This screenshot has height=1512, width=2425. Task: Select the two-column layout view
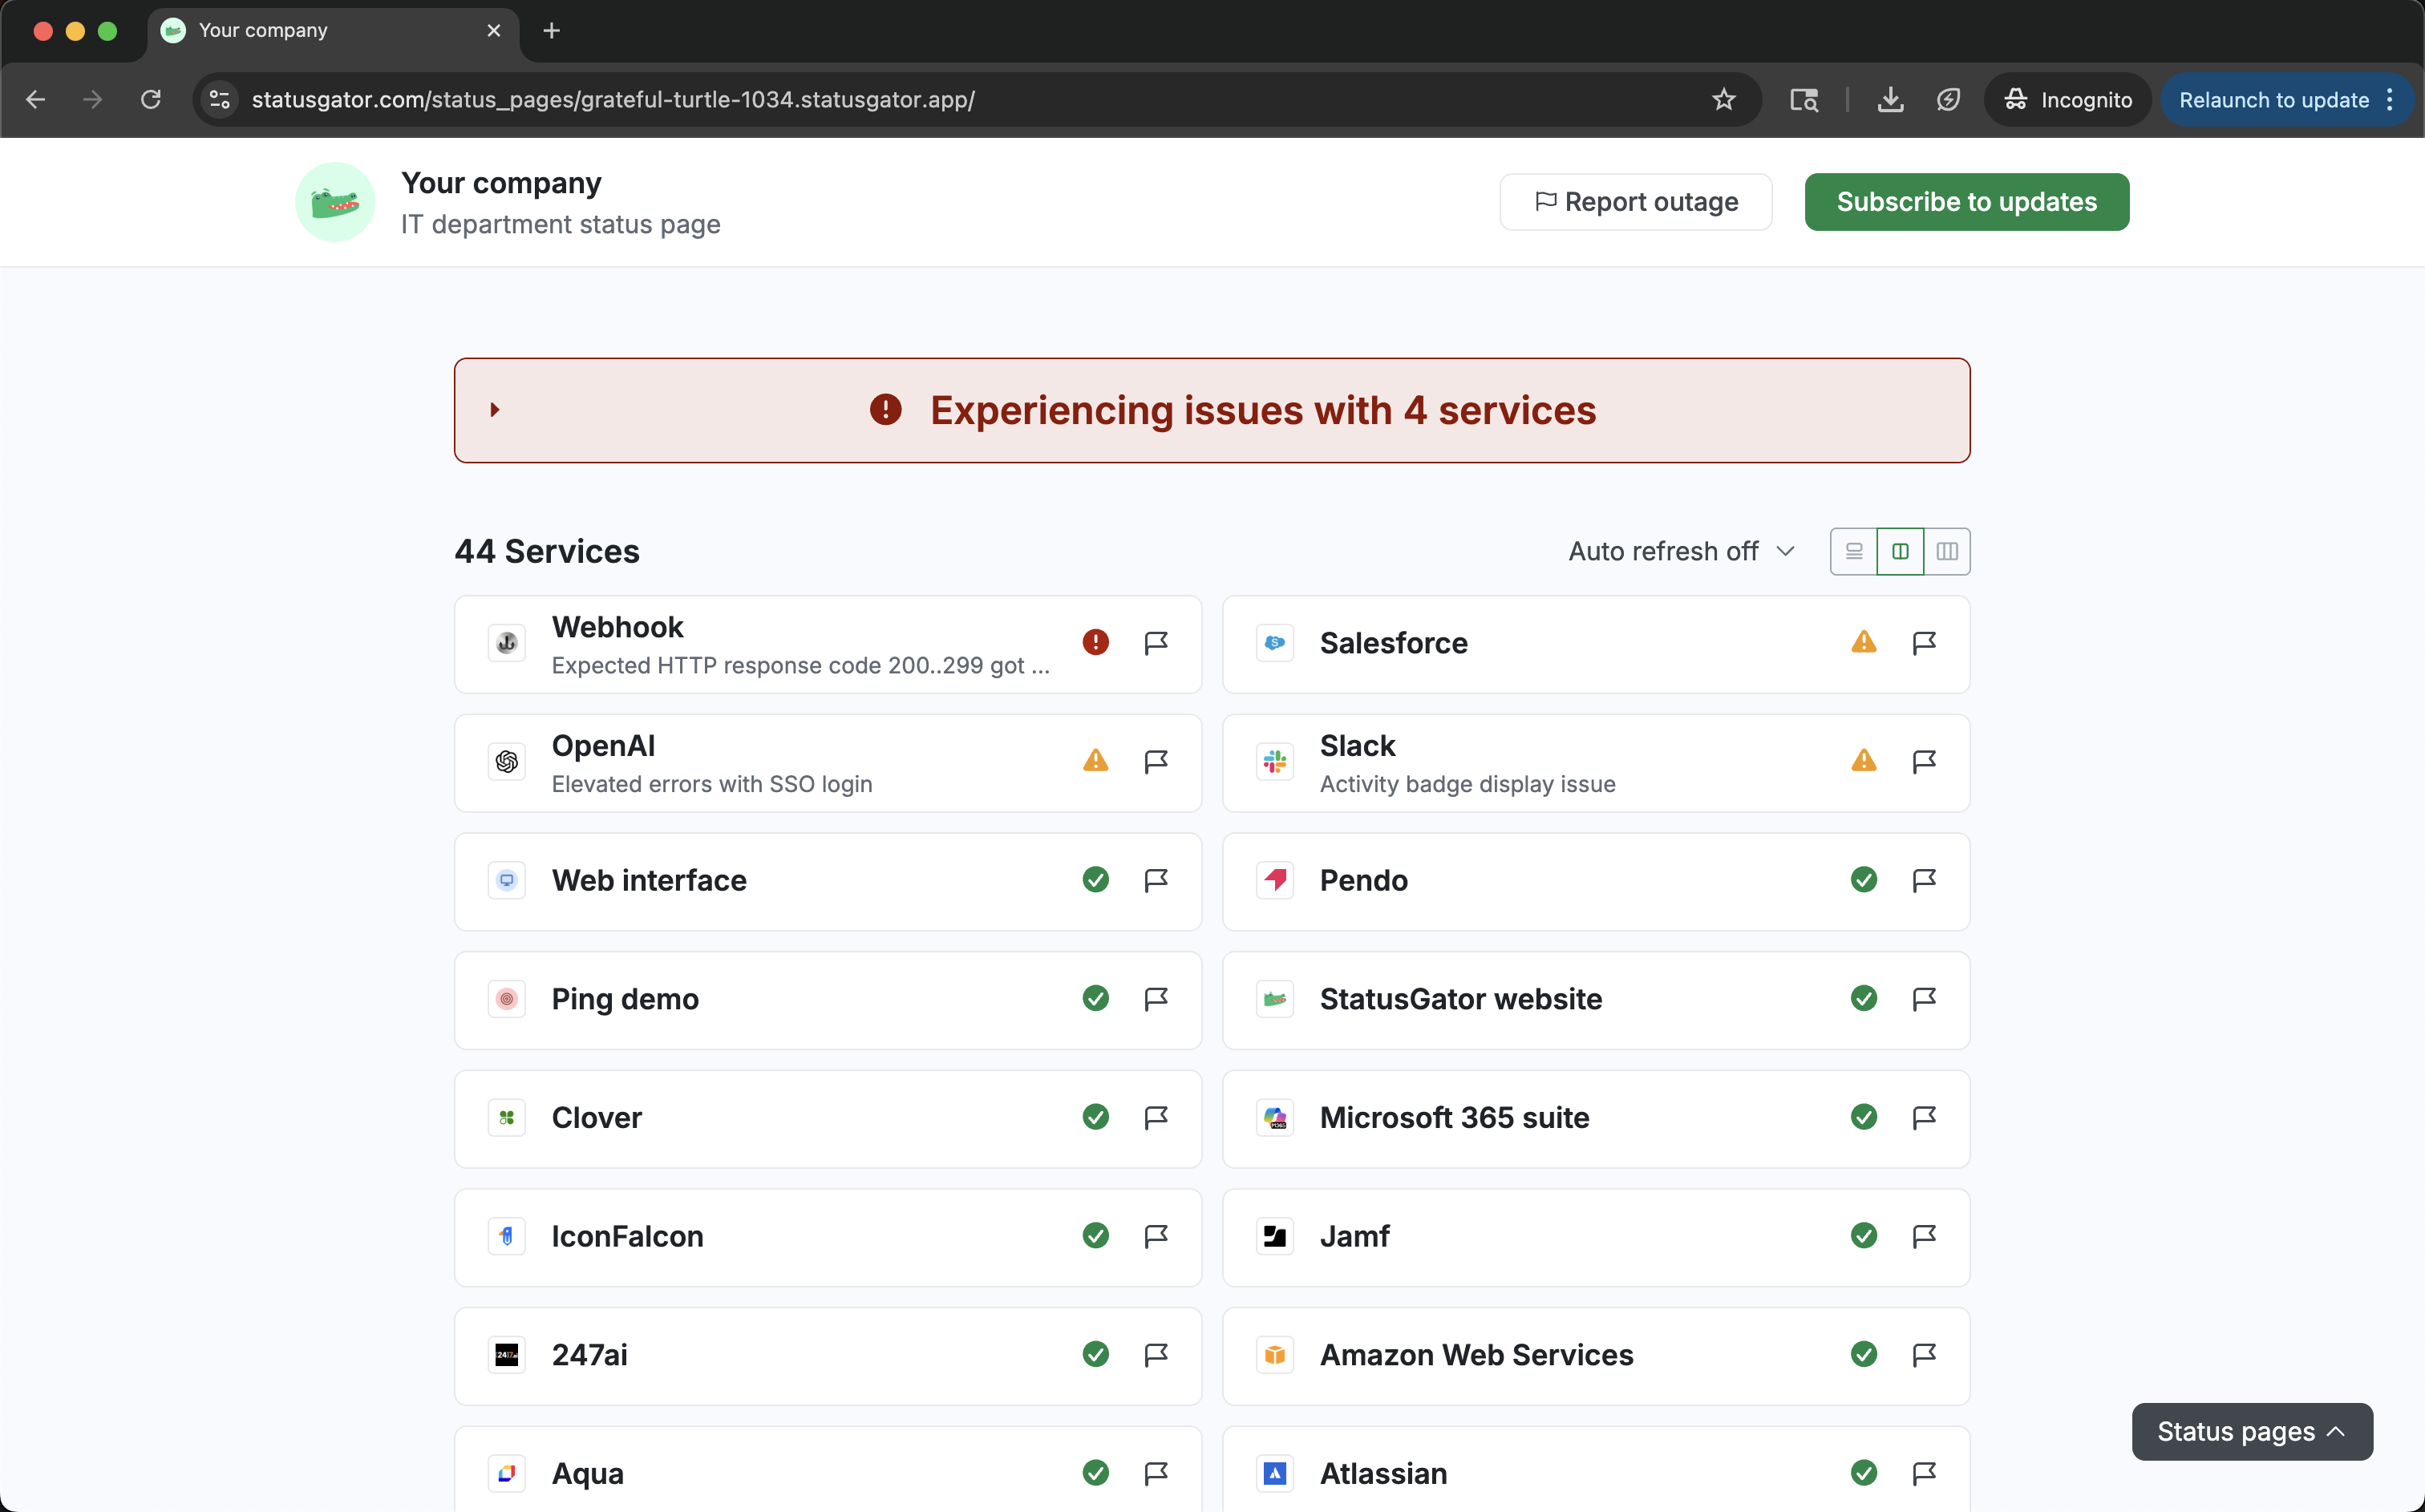[x=1900, y=552]
